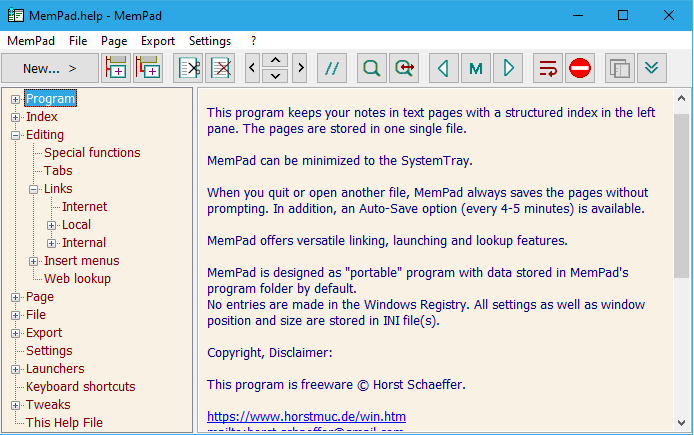Add a new sub-page icon
The image size is (694, 435).
pyautogui.click(x=148, y=68)
